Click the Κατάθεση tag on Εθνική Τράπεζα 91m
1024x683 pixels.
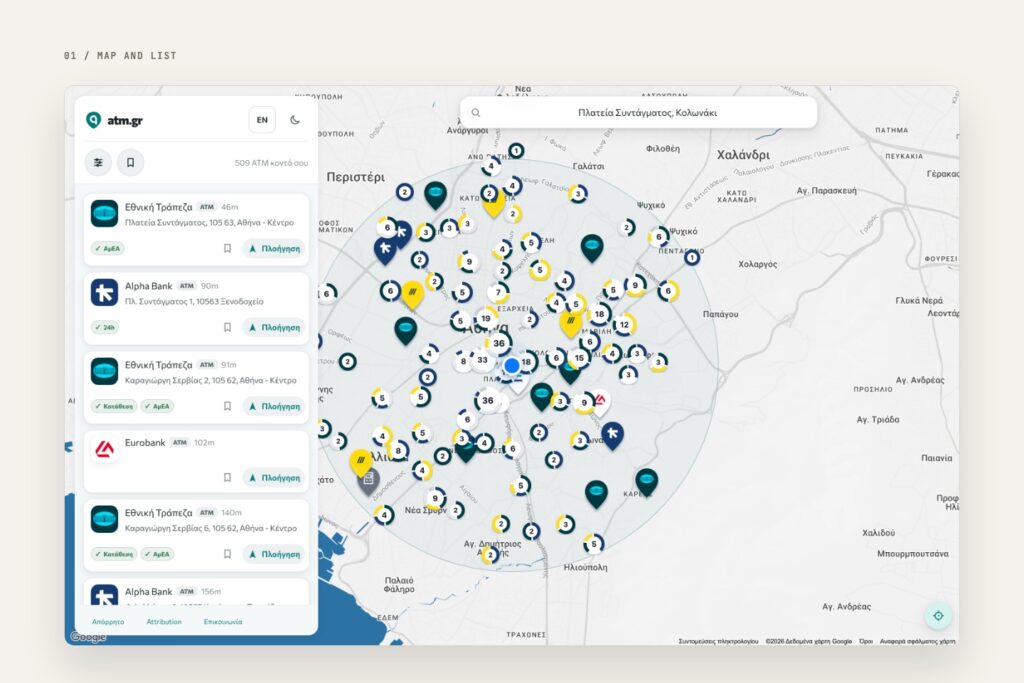(114, 406)
